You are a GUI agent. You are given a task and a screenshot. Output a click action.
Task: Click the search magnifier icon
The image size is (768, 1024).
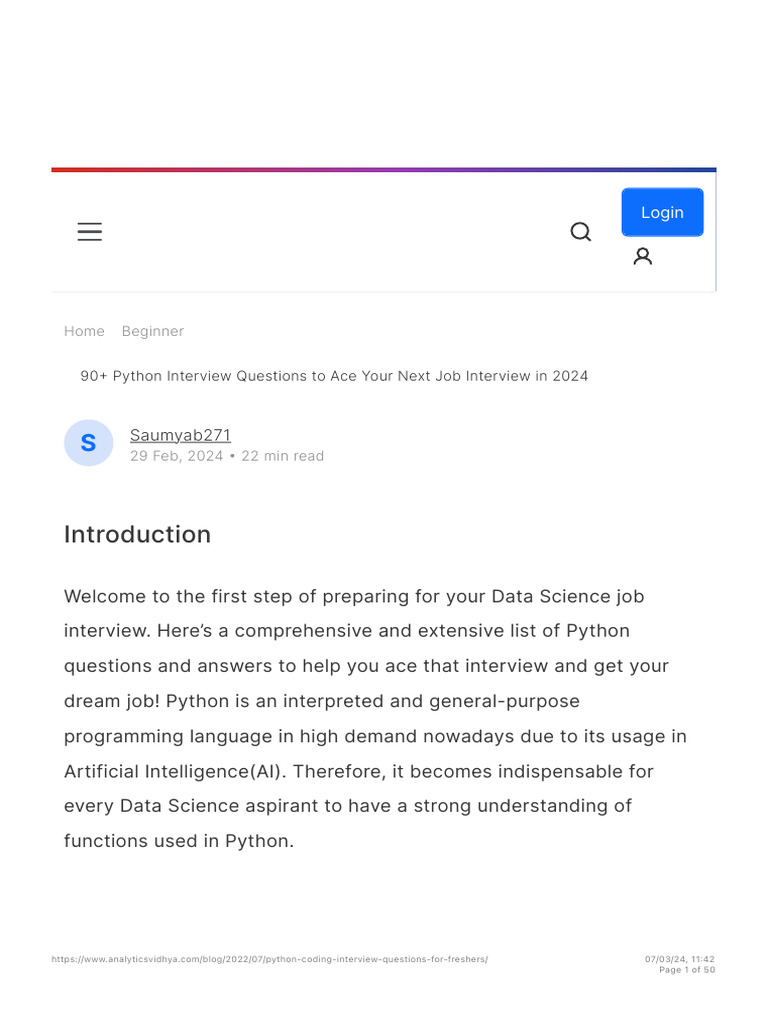point(581,232)
